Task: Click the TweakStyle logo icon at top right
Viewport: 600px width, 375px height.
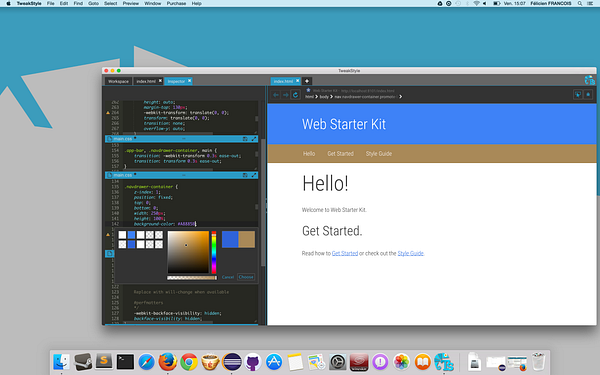Action: click(590, 80)
